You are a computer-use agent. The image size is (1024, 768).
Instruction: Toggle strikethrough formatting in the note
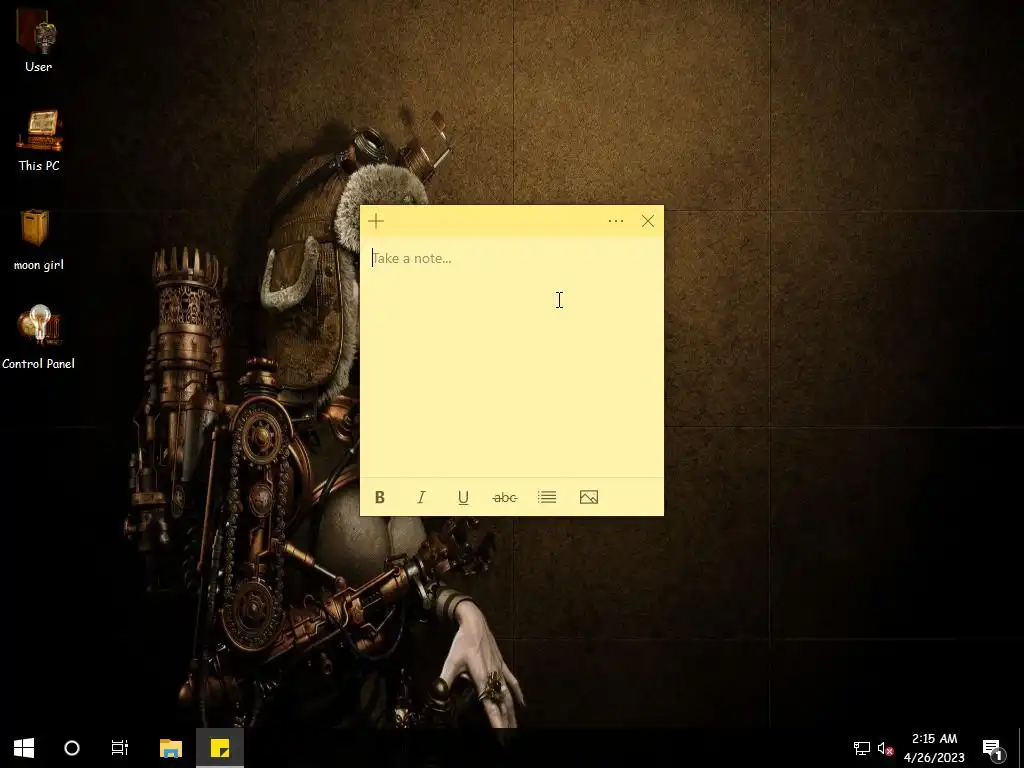(x=505, y=498)
